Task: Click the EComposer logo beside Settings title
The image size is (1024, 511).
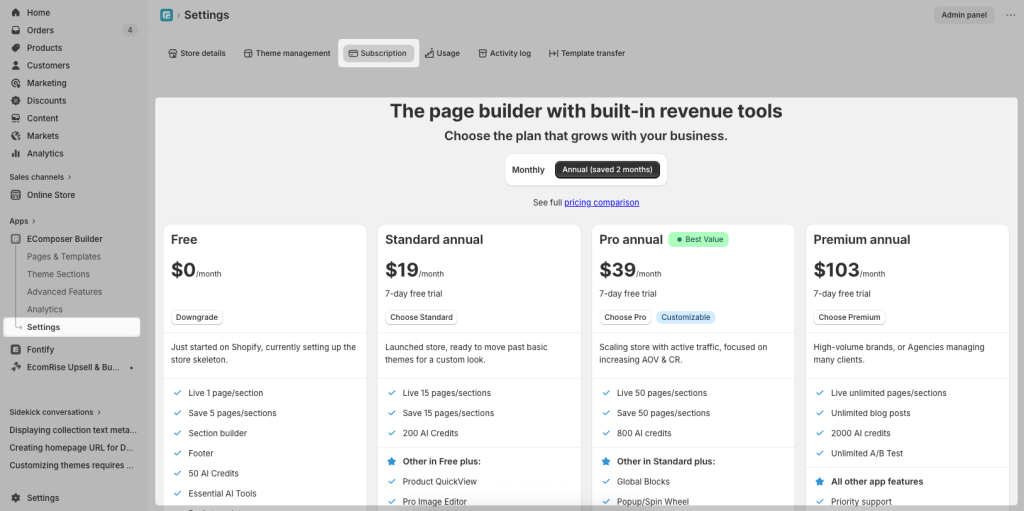Action: [x=167, y=15]
